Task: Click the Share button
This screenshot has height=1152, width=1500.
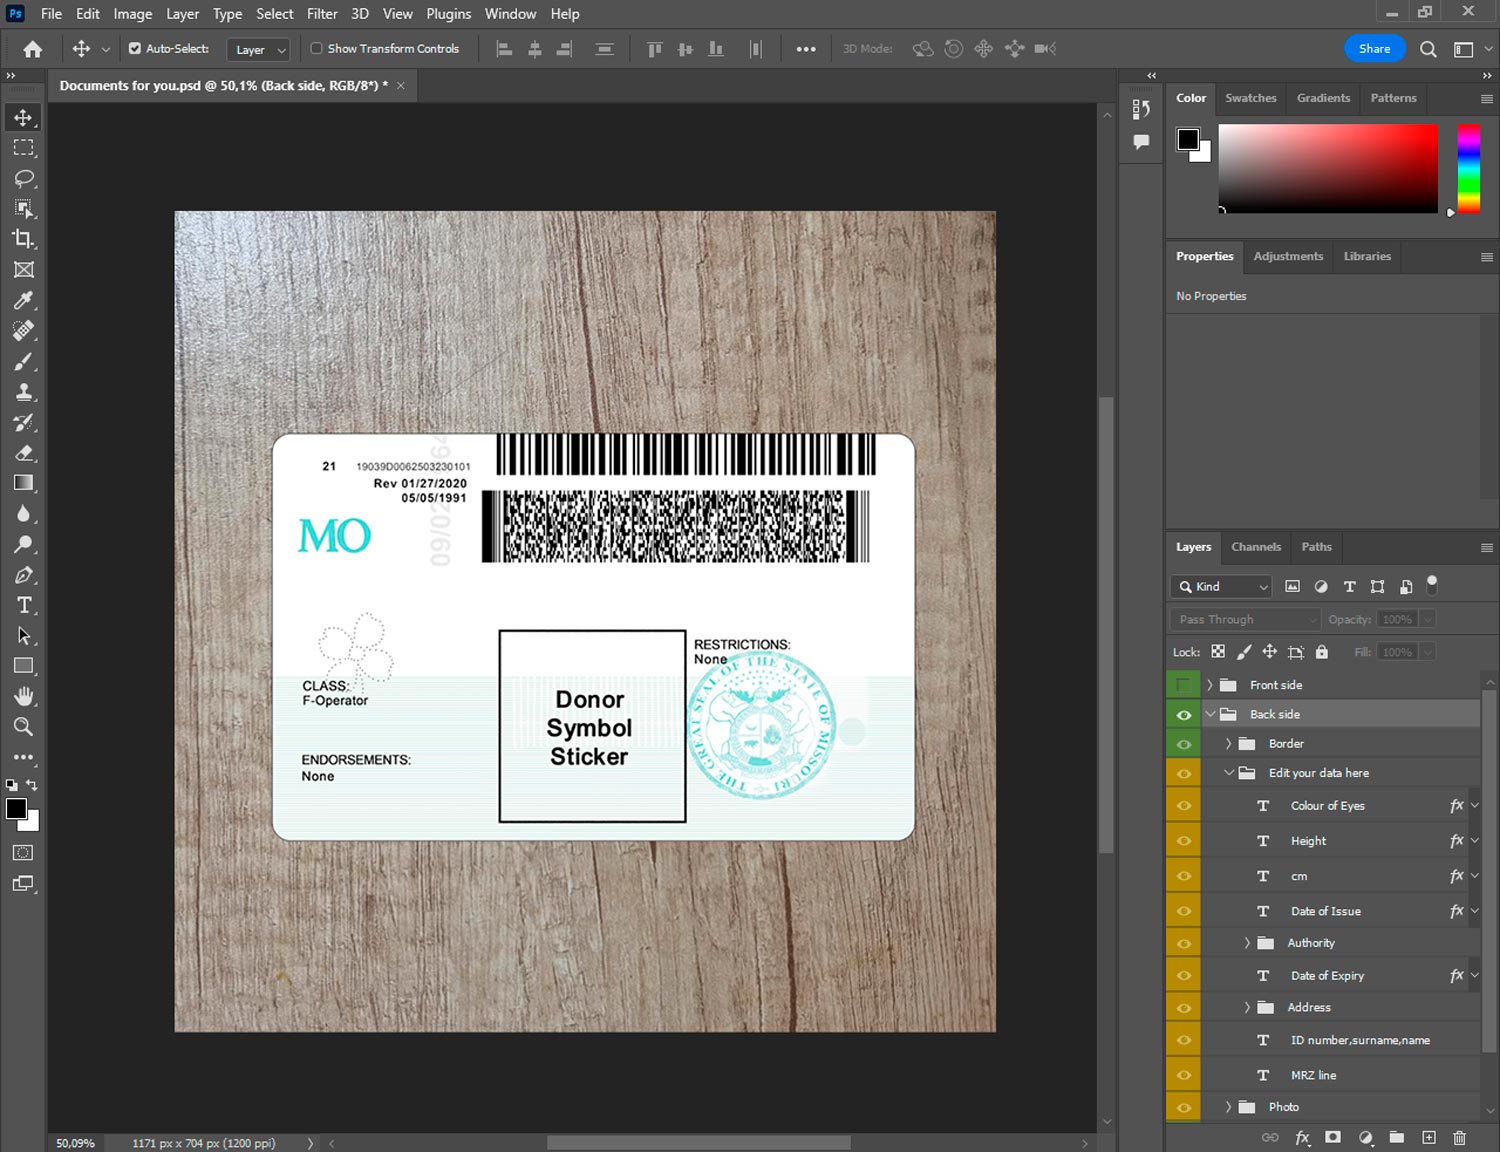Action: (x=1374, y=48)
